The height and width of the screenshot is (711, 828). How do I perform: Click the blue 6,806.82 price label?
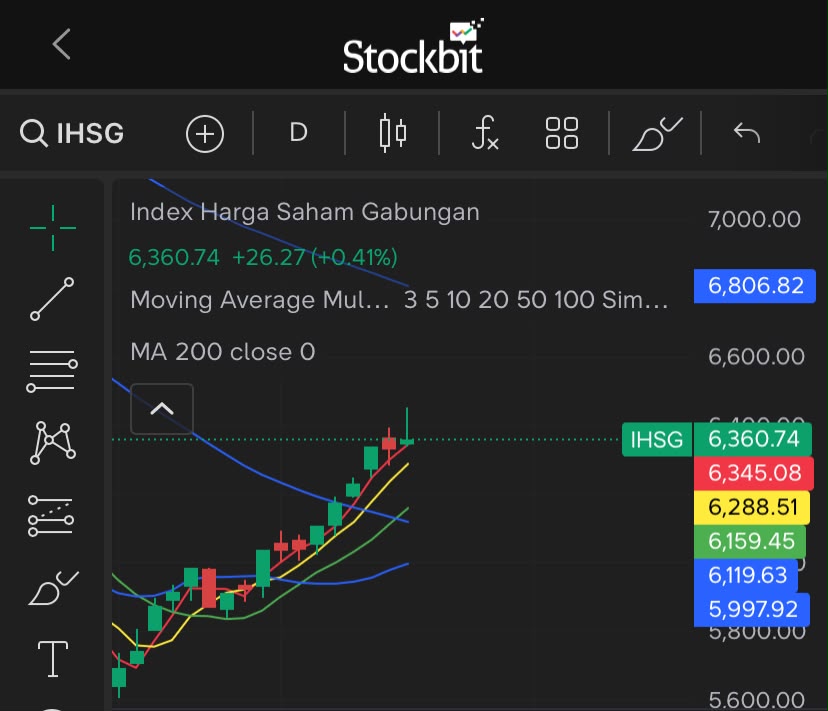pyautogui.click(x=755, y=286)
